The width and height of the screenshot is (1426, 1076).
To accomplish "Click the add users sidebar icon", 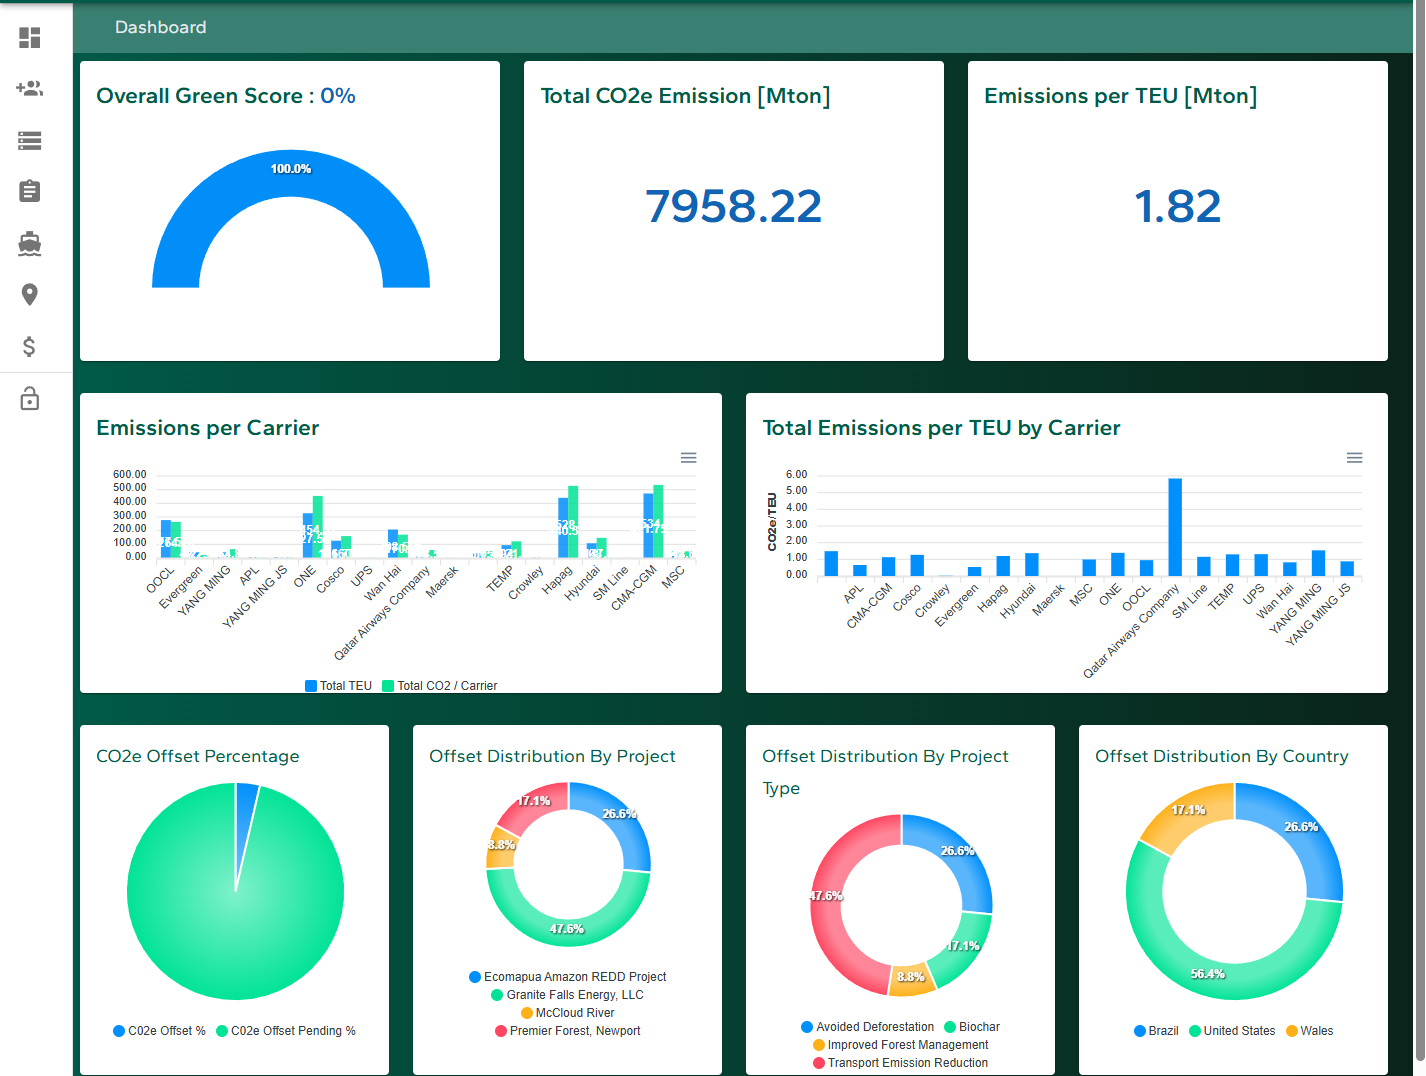I will click(x=30, y=89).
